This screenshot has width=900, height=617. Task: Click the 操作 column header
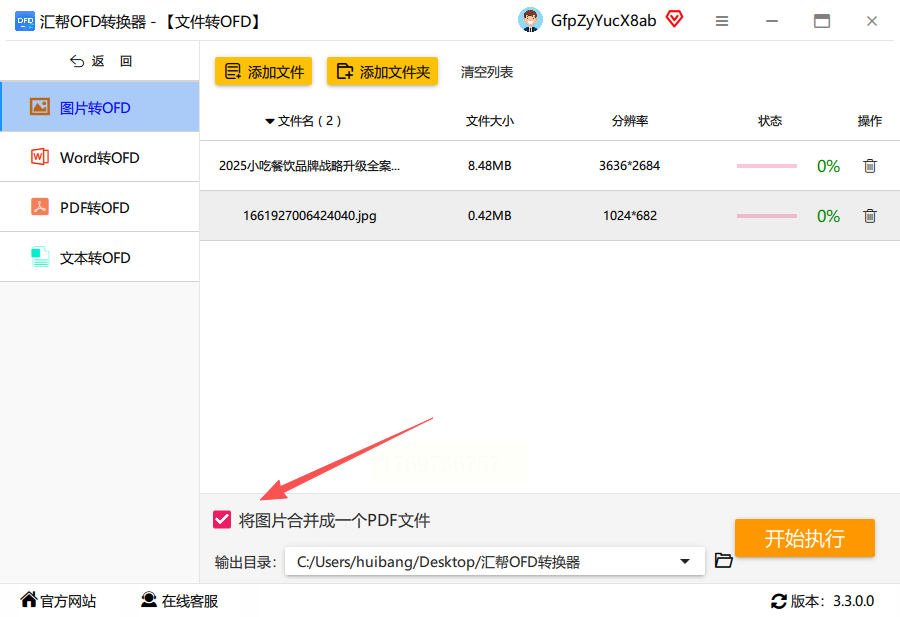[870, 121]
